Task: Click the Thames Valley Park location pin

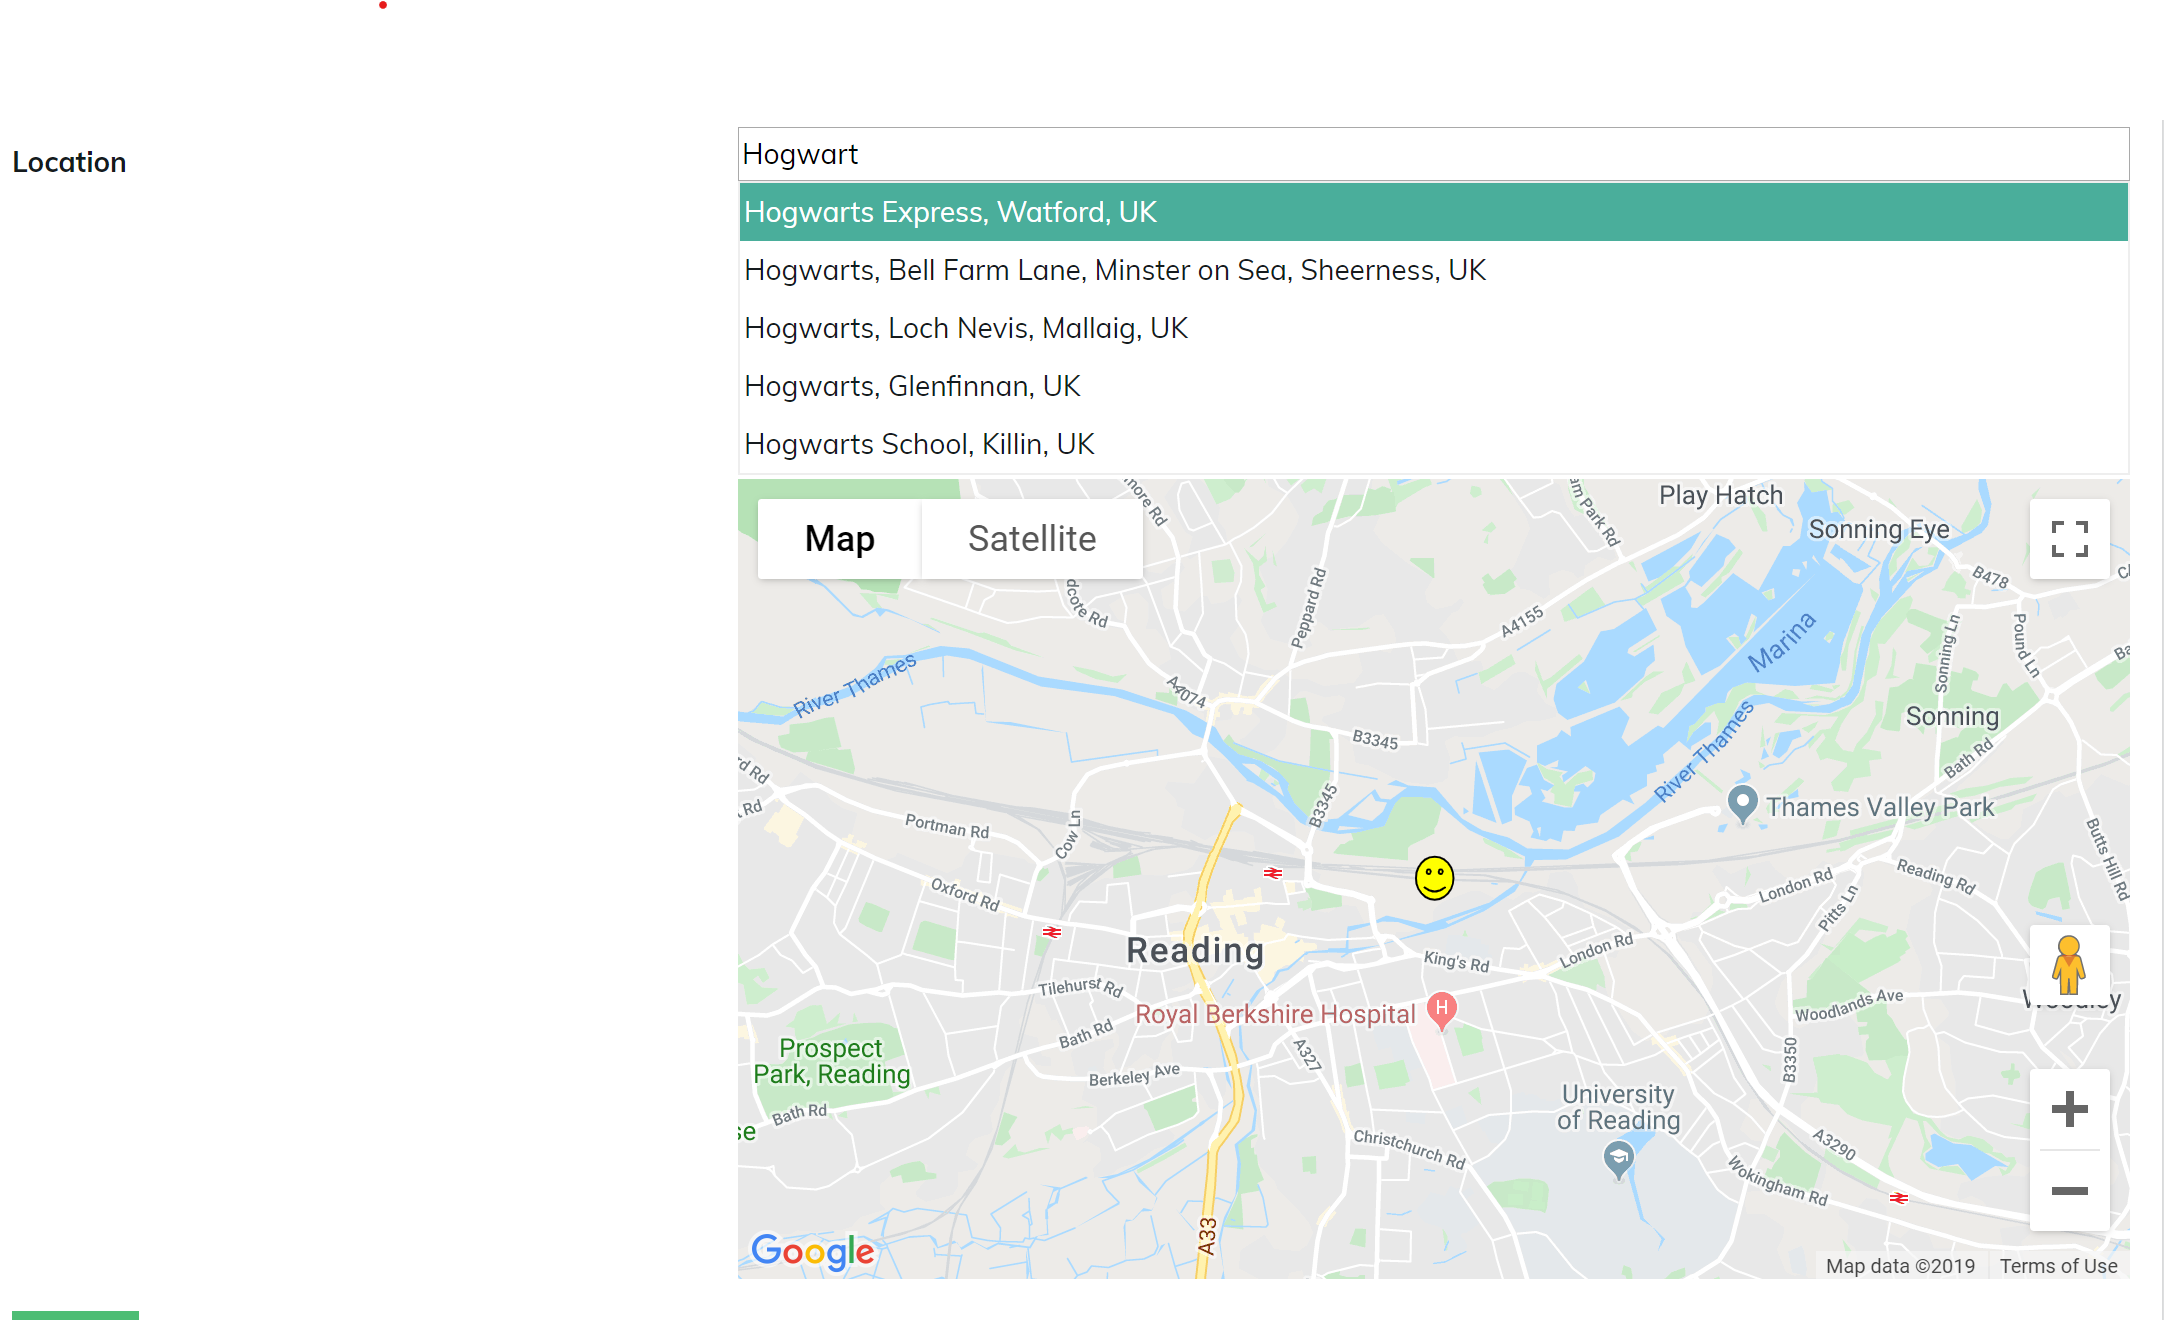Action: click(x=1742, y=803)
